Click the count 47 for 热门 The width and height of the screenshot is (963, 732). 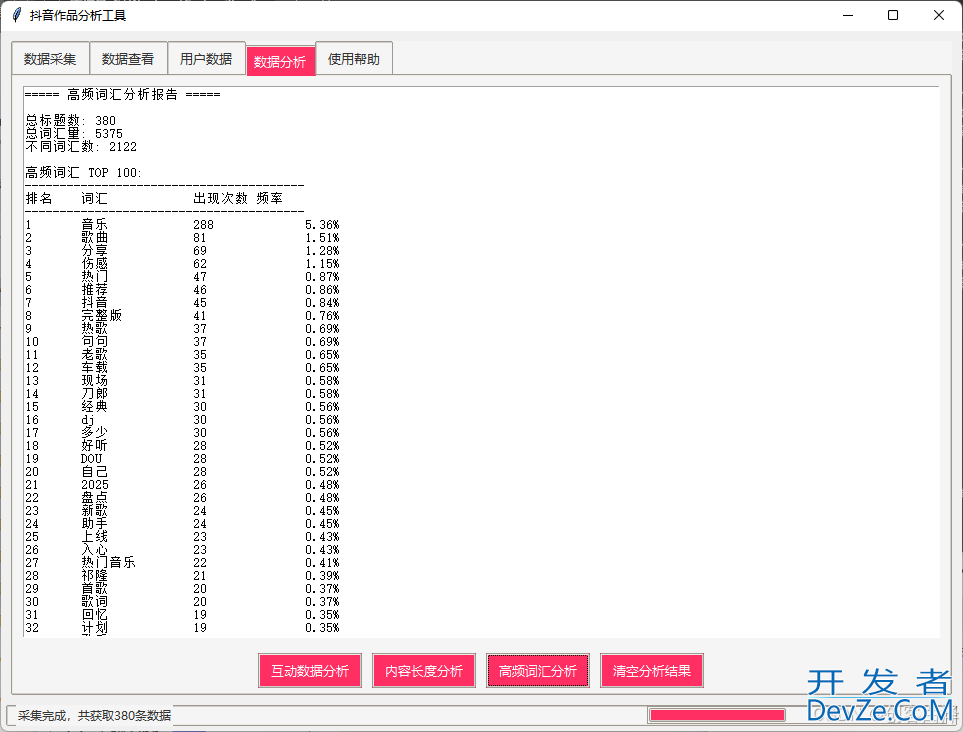click(x=200, y=277)
